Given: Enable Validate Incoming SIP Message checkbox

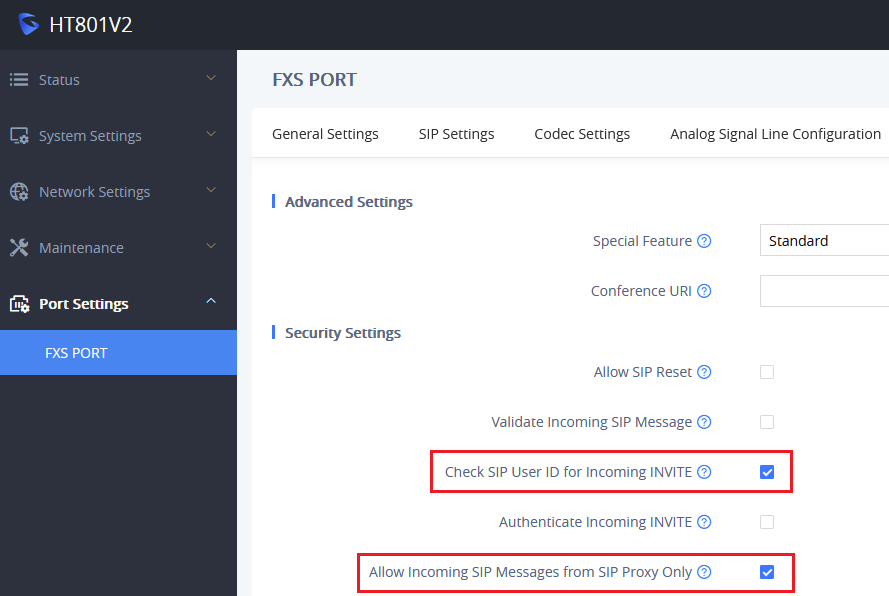Looking at the screenshot, I should click(x=767, y=422).
